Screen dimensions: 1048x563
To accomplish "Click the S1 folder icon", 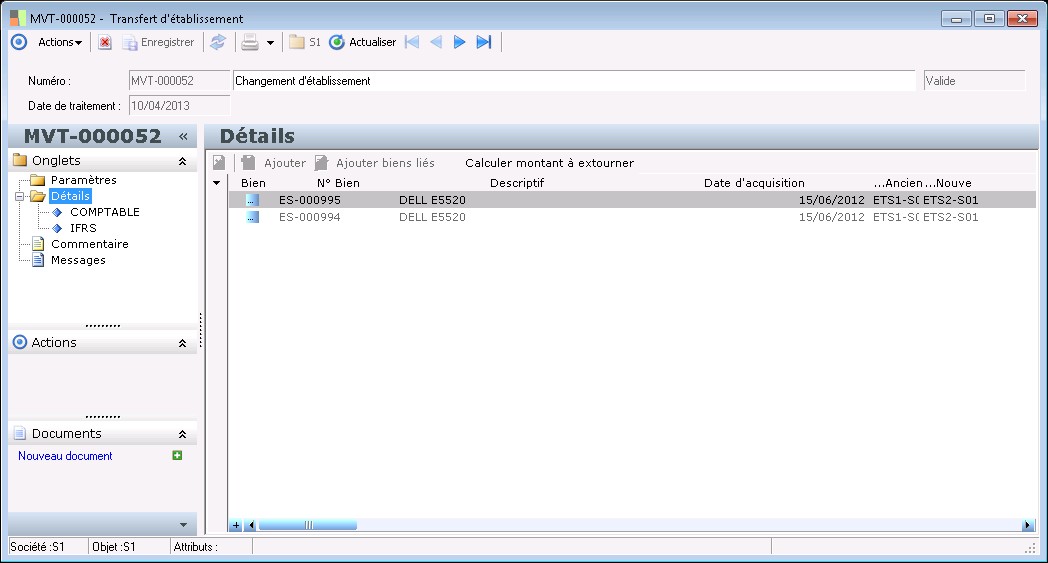I will (x=297, y=42).
